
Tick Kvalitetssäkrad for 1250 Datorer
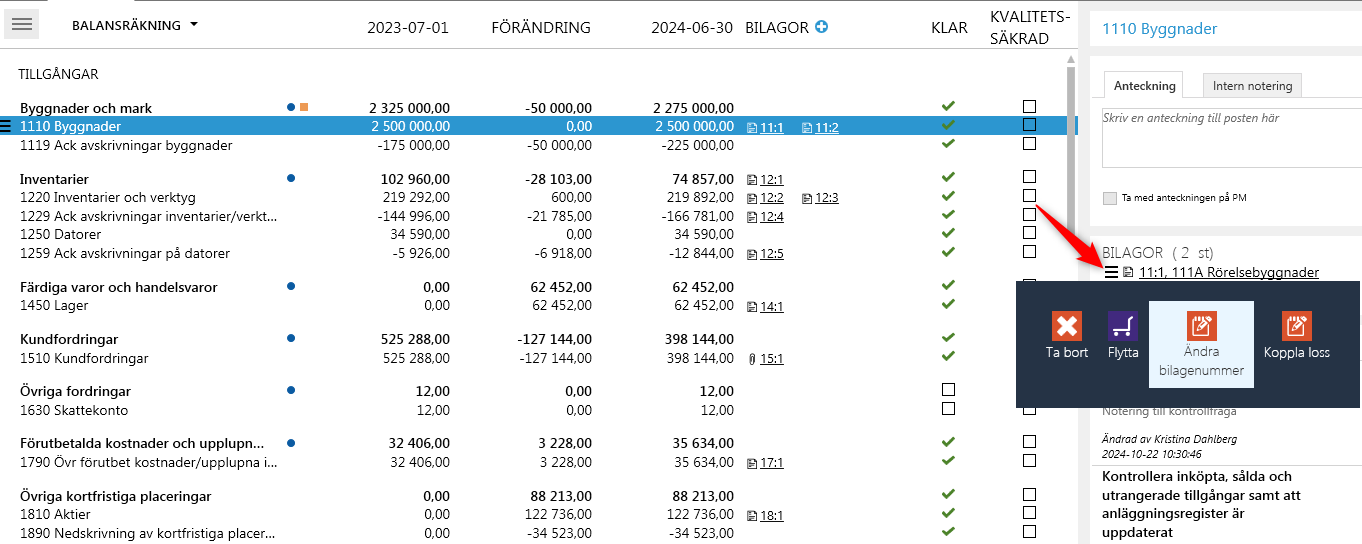1029,233
